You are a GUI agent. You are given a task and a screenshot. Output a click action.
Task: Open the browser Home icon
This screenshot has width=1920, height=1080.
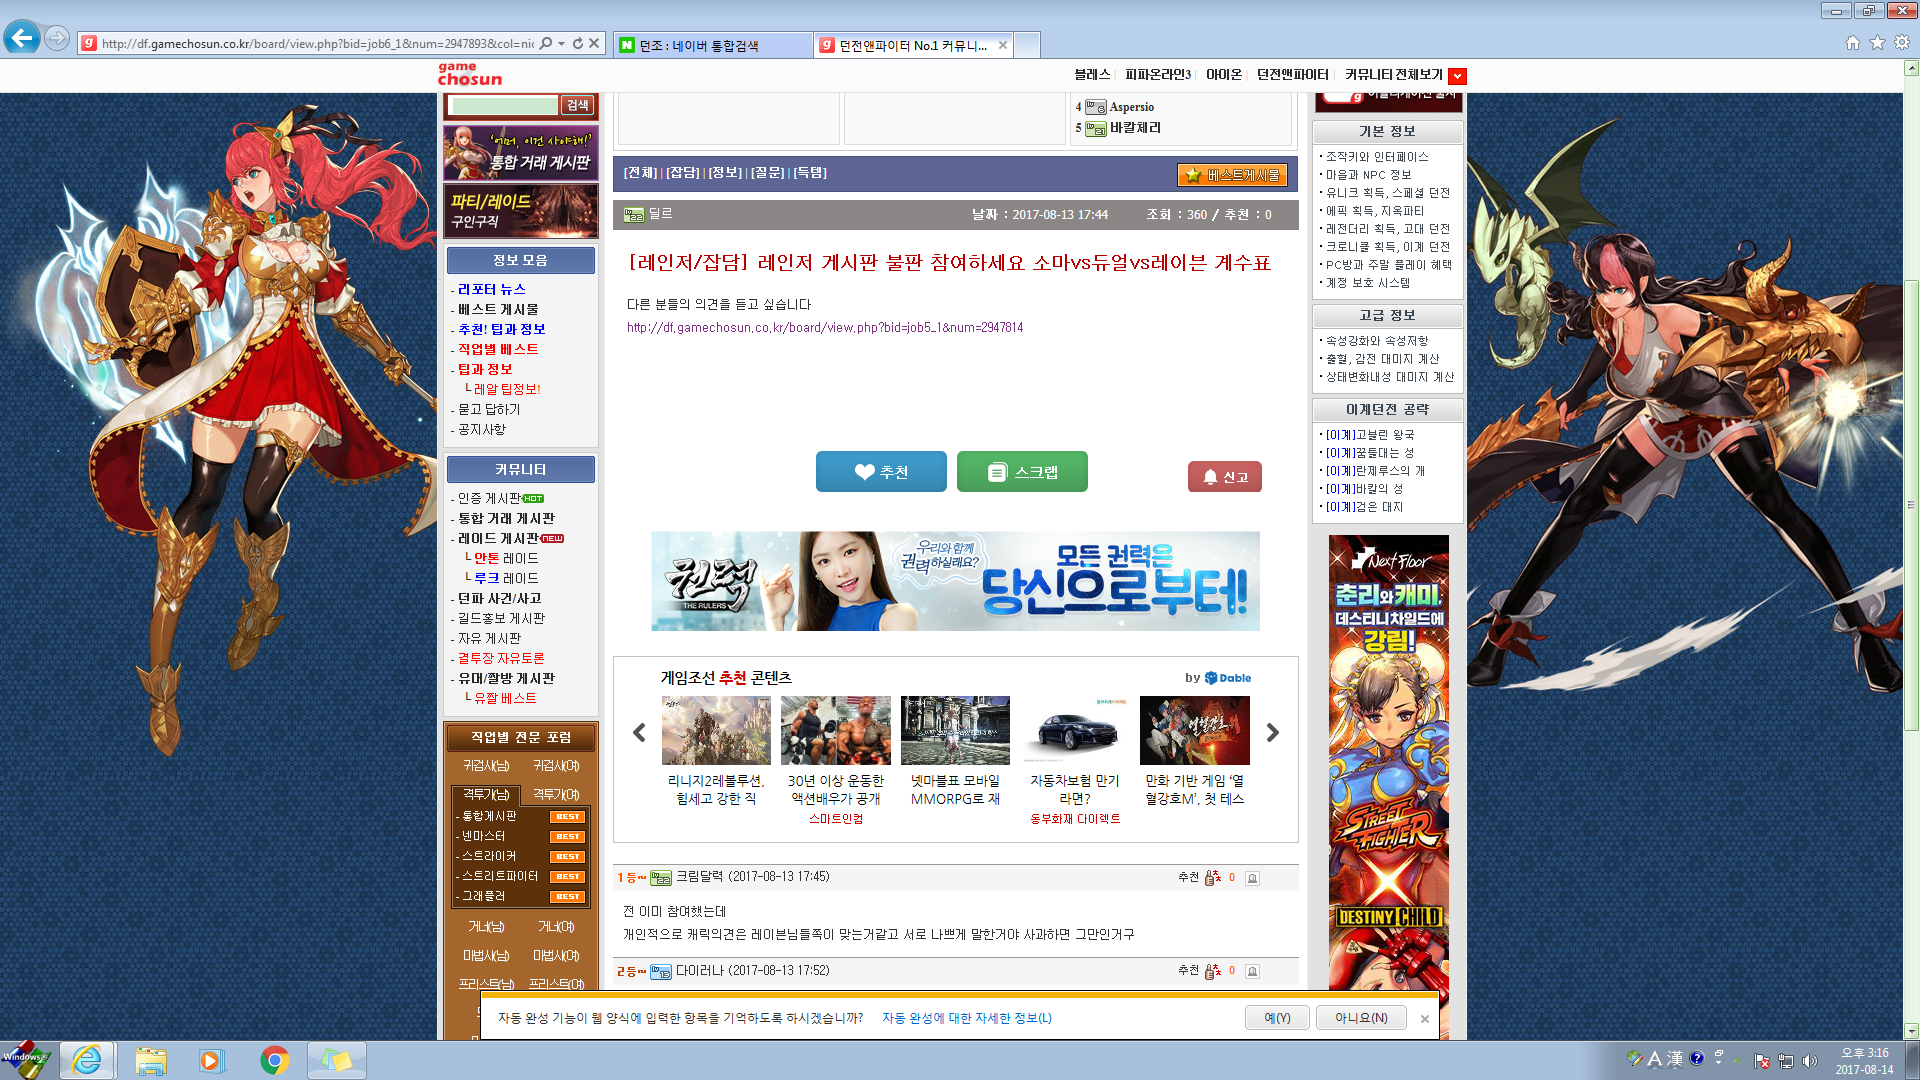pyautogui.click(x=1852, y=43)
